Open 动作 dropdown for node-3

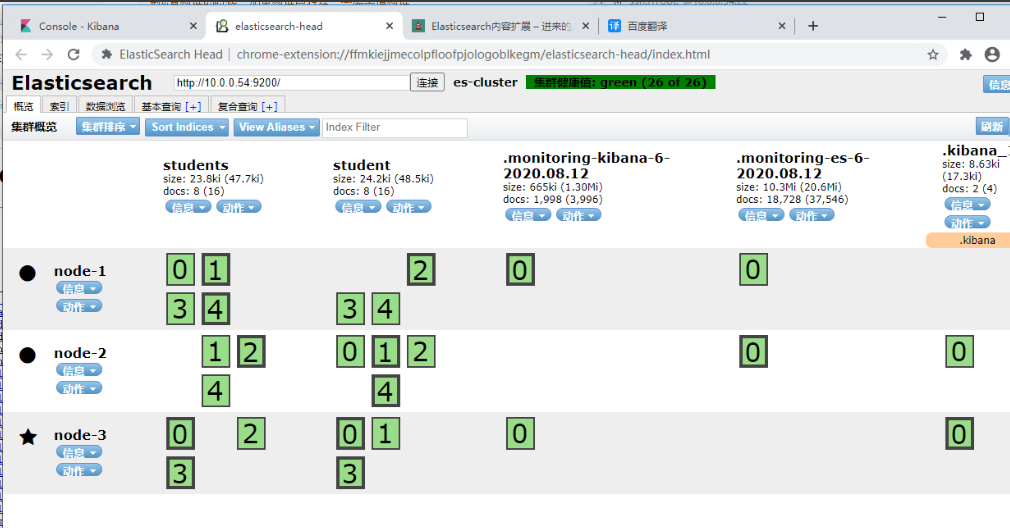tap(79, 471)
